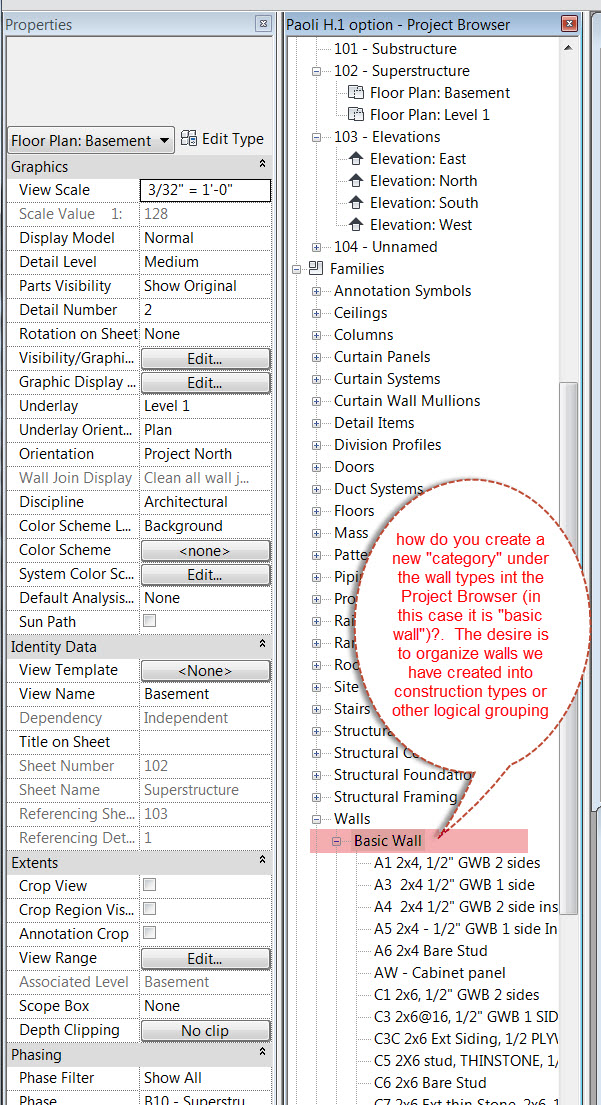This screenshot has height=1105, width=601.
Task: Collapse the Graphics section
Action: tap(262, 164)
